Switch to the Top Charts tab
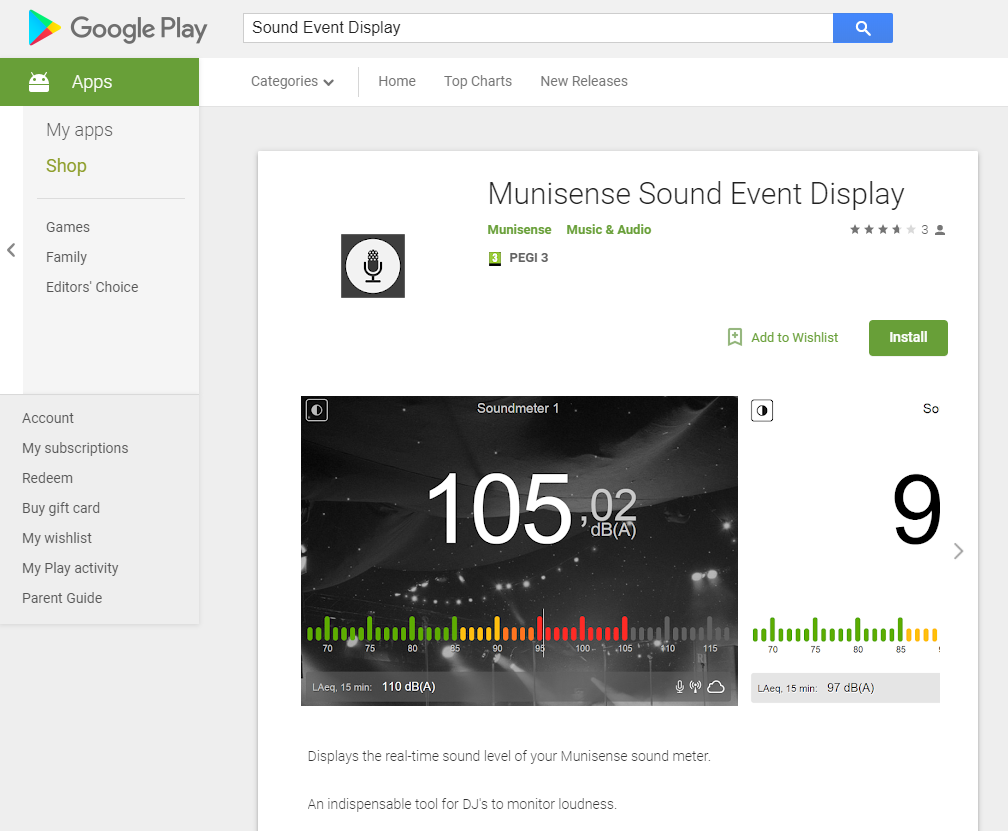The image size is (1008, 831). point(477,81)
